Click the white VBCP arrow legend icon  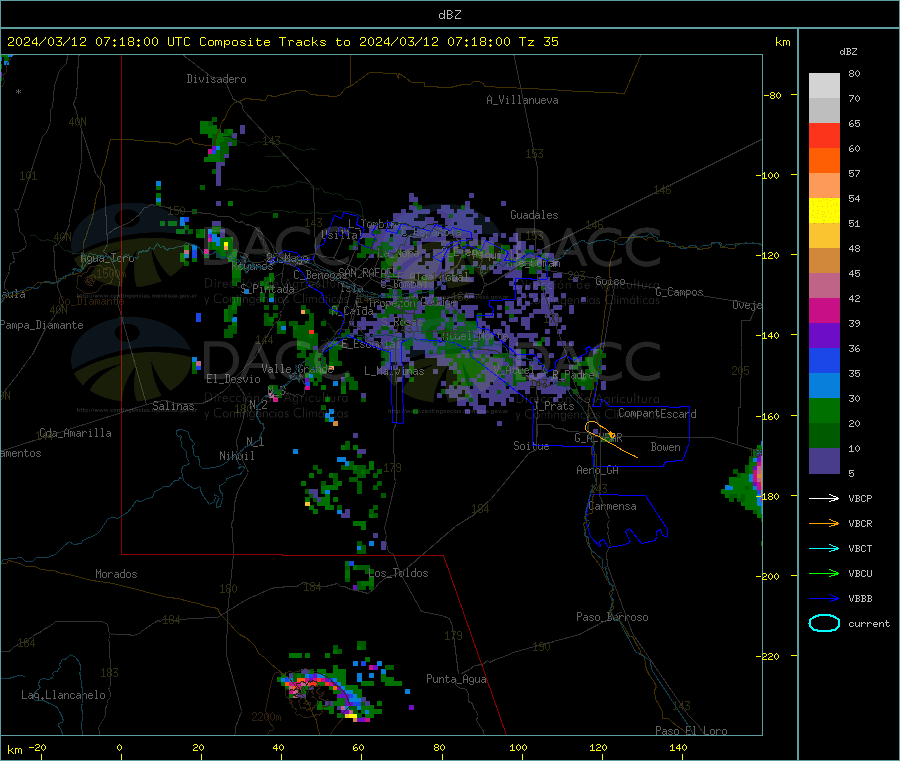[824, 498]
